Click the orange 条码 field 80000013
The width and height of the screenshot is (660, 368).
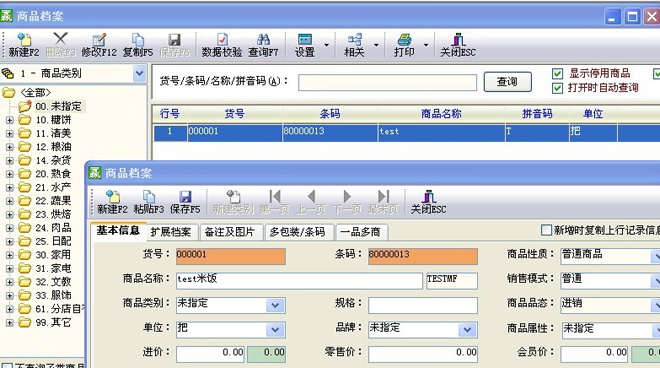[423, 256]
